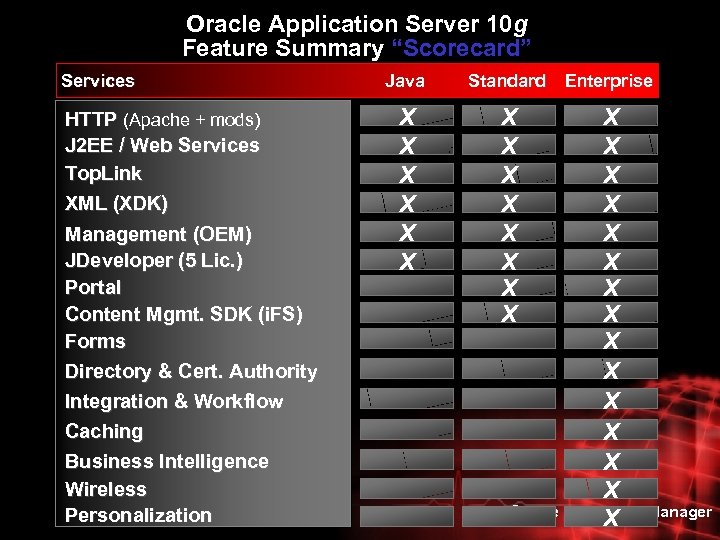
Task: Click the X in TopLink row, Standard column
Action: pos(509,174)
